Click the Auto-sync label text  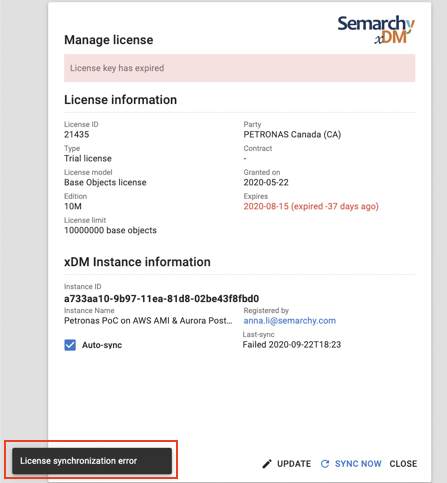click(x=102, y=345)
